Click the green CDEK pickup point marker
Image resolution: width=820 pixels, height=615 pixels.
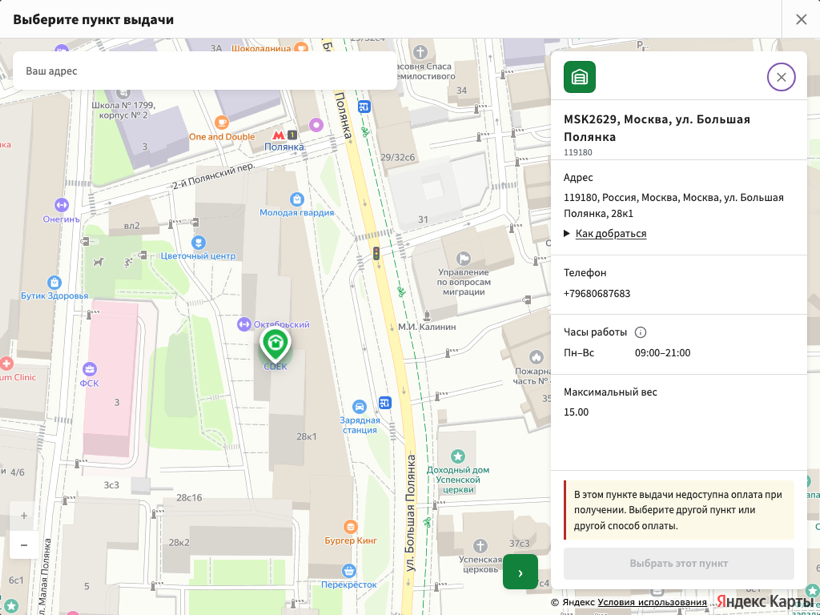275,345
